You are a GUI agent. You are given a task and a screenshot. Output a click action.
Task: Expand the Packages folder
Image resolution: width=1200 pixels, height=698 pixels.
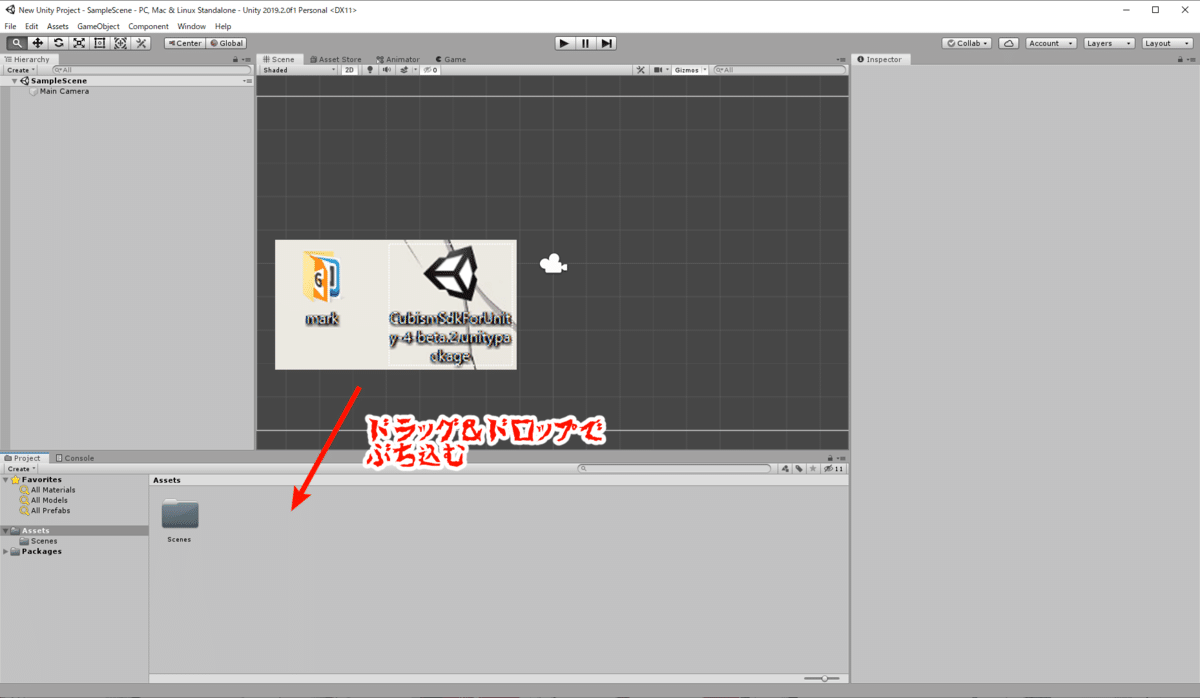pos(6,552)
